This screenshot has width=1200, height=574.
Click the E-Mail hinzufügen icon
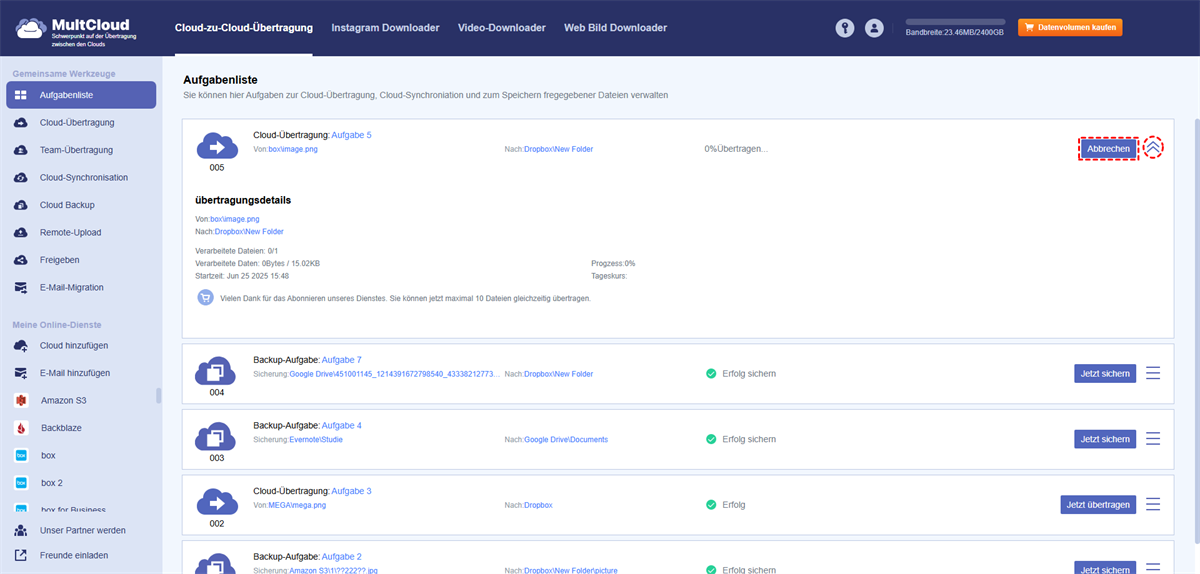click(21, 373)
